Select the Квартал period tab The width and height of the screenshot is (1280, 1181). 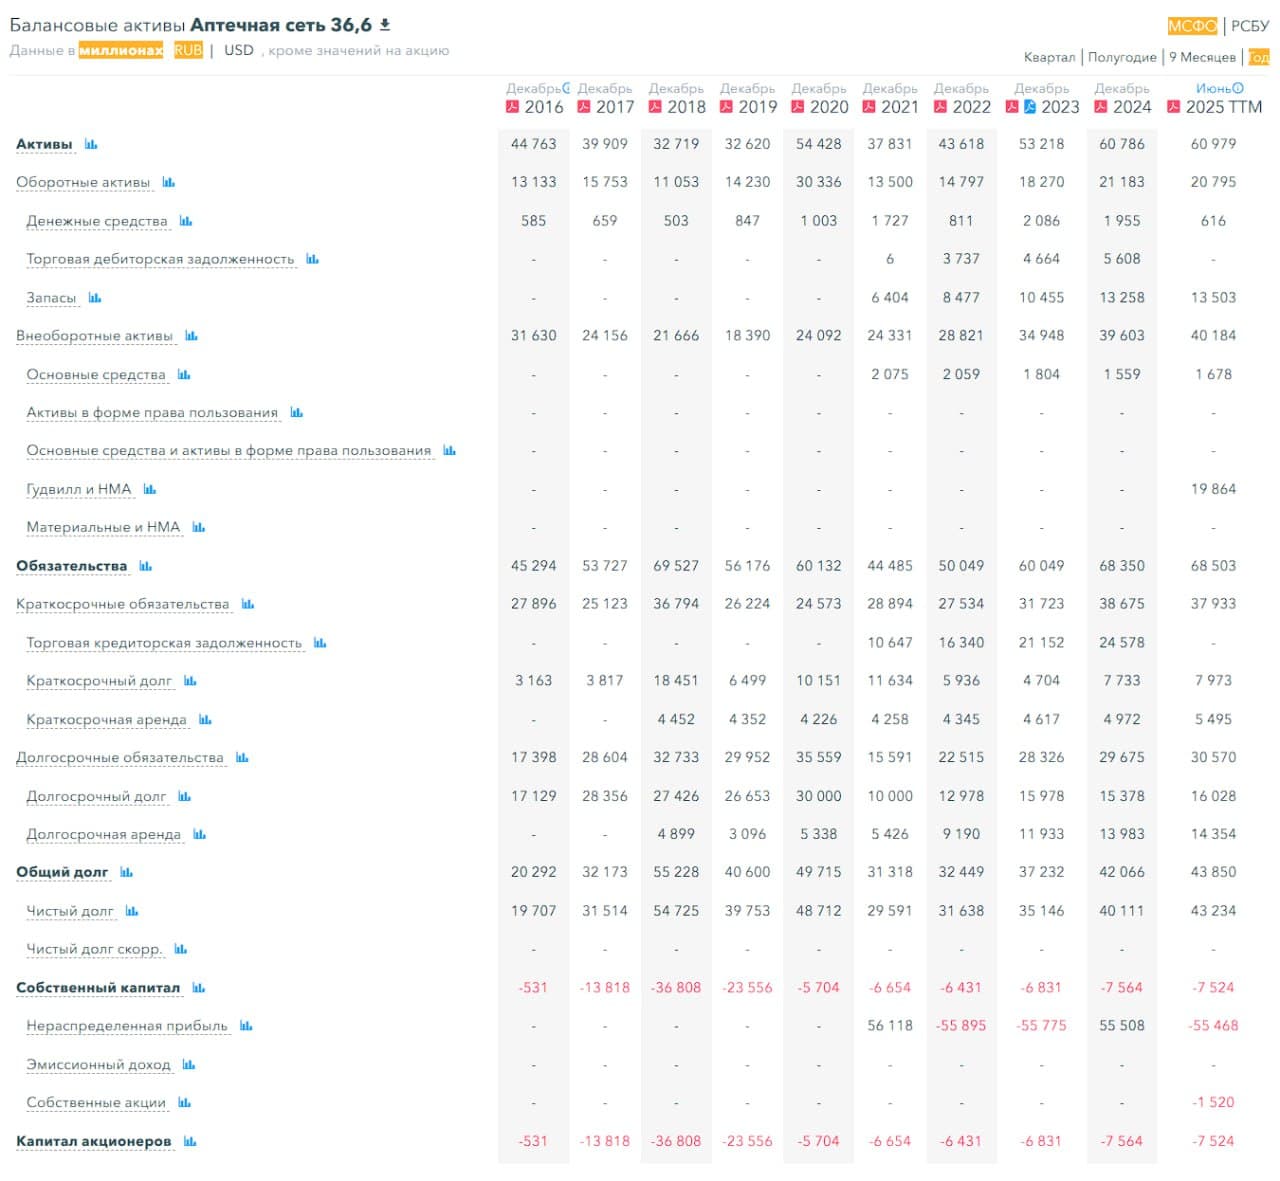(x=1049, y=57)
